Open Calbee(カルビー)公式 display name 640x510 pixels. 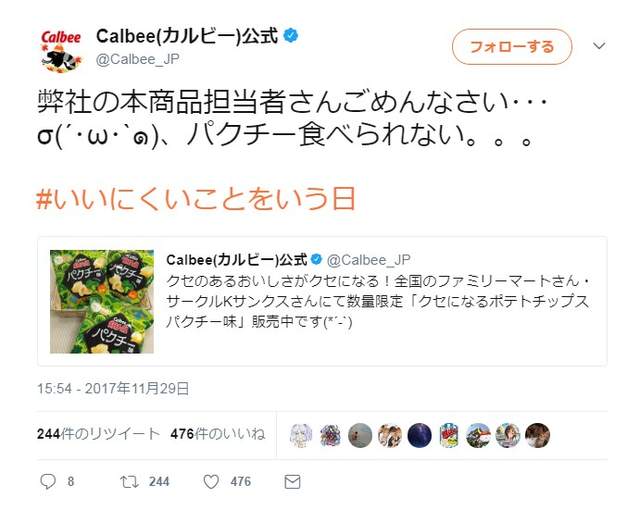[x=187, y=36]
